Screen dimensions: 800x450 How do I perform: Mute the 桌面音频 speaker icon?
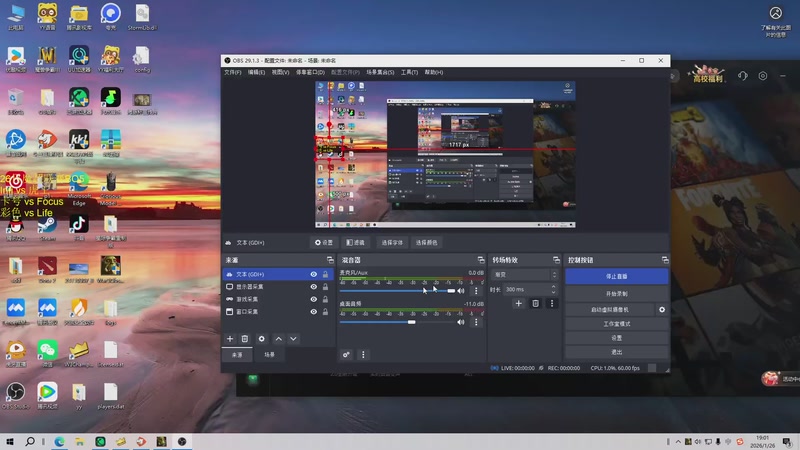(461, 322)
